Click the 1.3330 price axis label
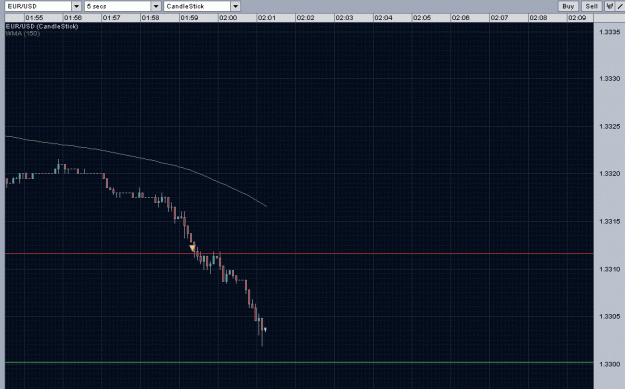Image resolution: width=625 pixels, height=389 pixels. pyautogui.click(x=610, y=79)
